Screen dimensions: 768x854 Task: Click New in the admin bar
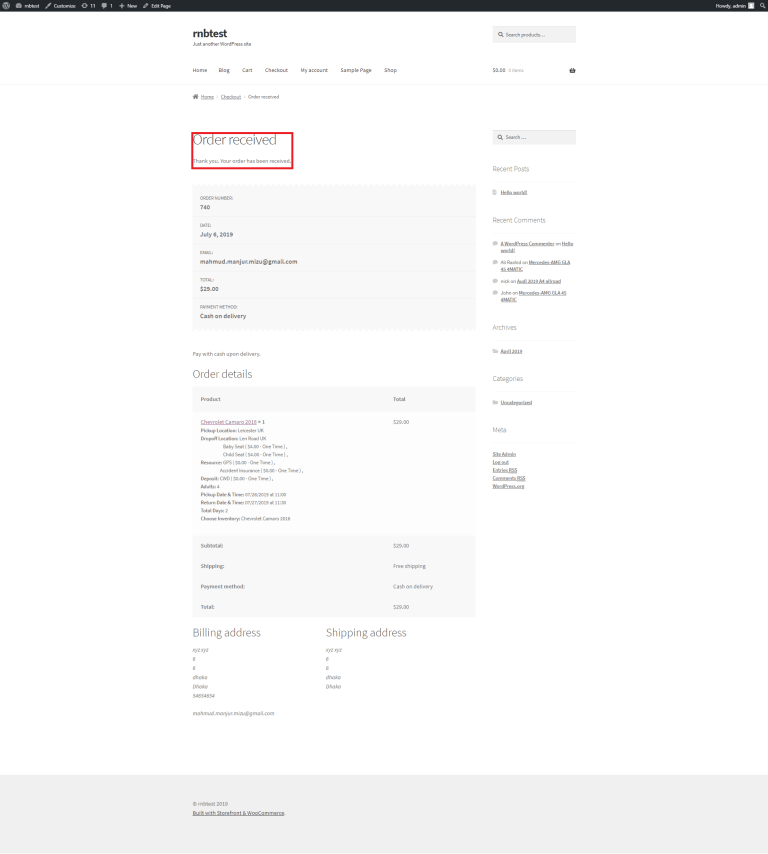click(x=128, y=5)
